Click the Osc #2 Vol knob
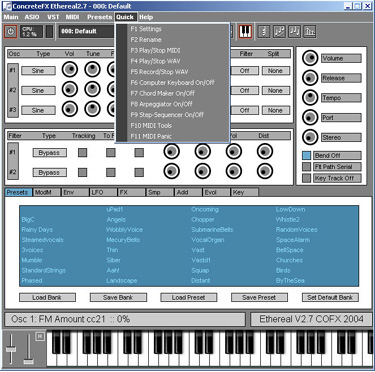 point(70,90)
